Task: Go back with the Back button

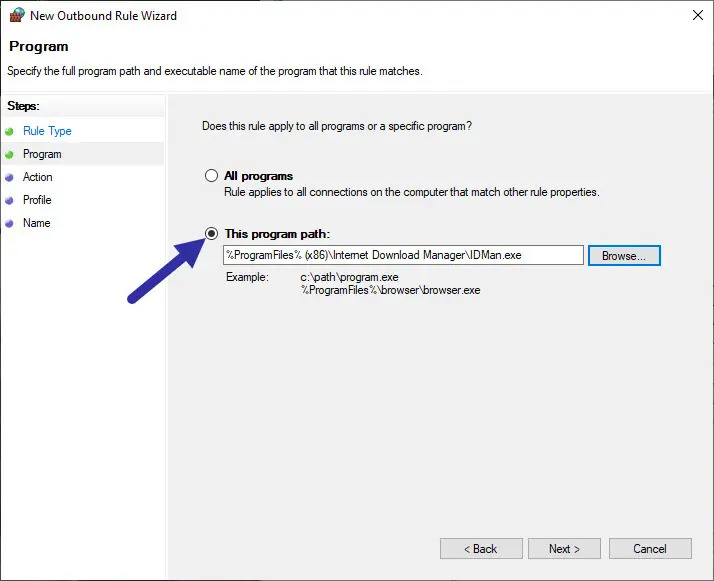Action: (481, 549)
